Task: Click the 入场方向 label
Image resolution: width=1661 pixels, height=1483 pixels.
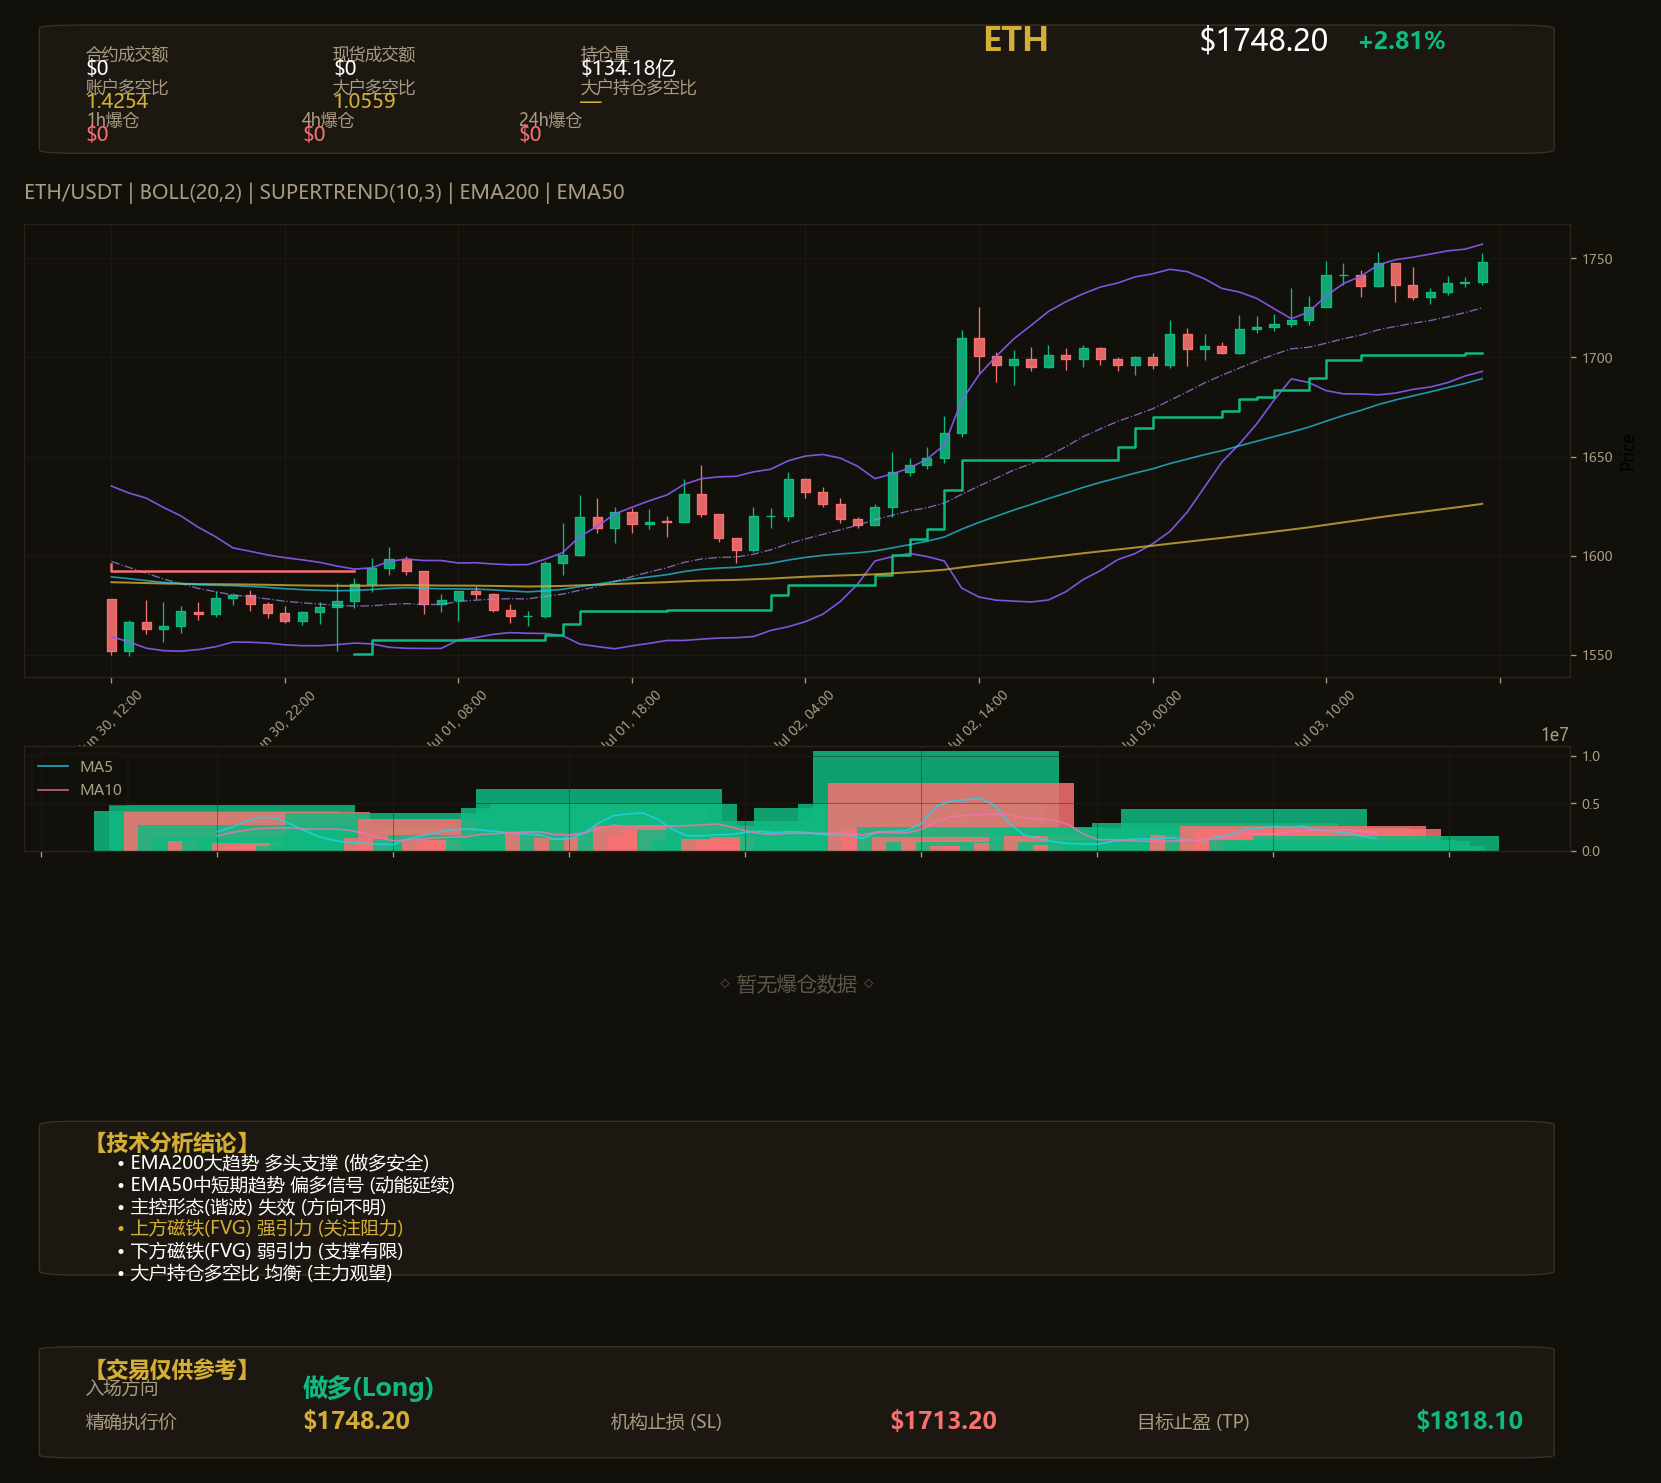Action: (122, 1388)
